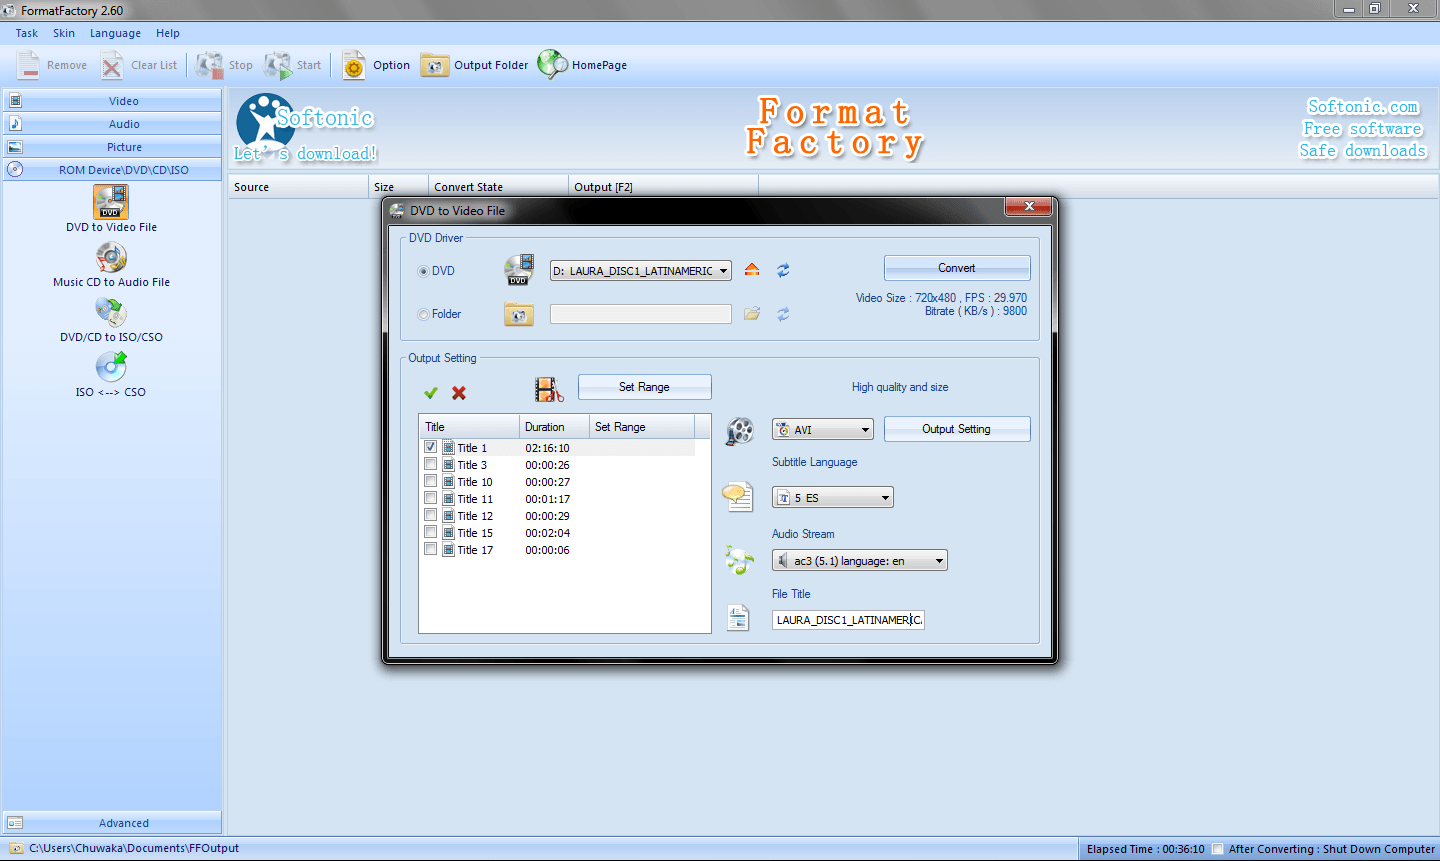Click the Title column header
This screenshot has width=1440, height=861.
tap(469, 427)
